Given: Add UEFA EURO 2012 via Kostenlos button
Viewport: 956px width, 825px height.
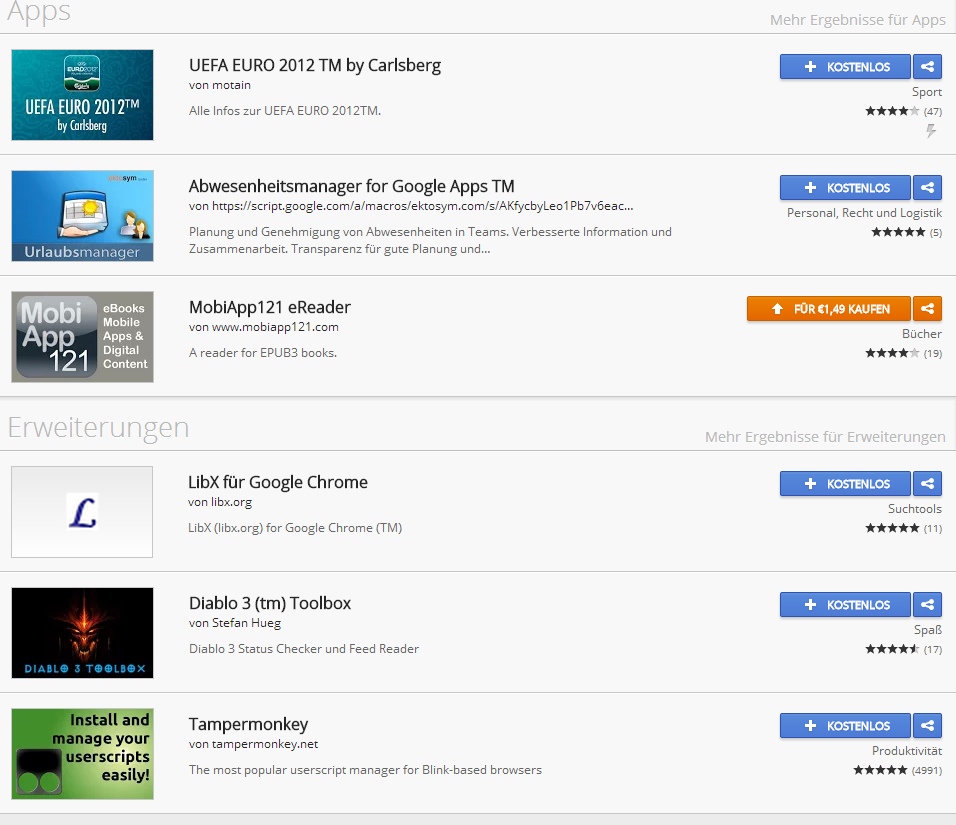Looking at the screenshot, I should click(x=845, y=66).
